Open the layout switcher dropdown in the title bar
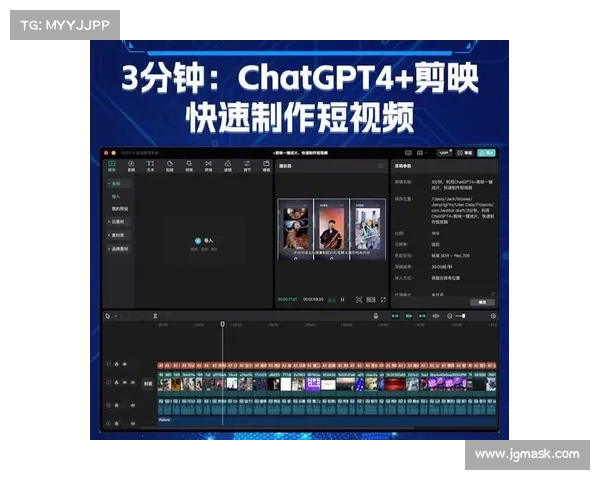The image size is (600, 480). click(x=422, y=153)
